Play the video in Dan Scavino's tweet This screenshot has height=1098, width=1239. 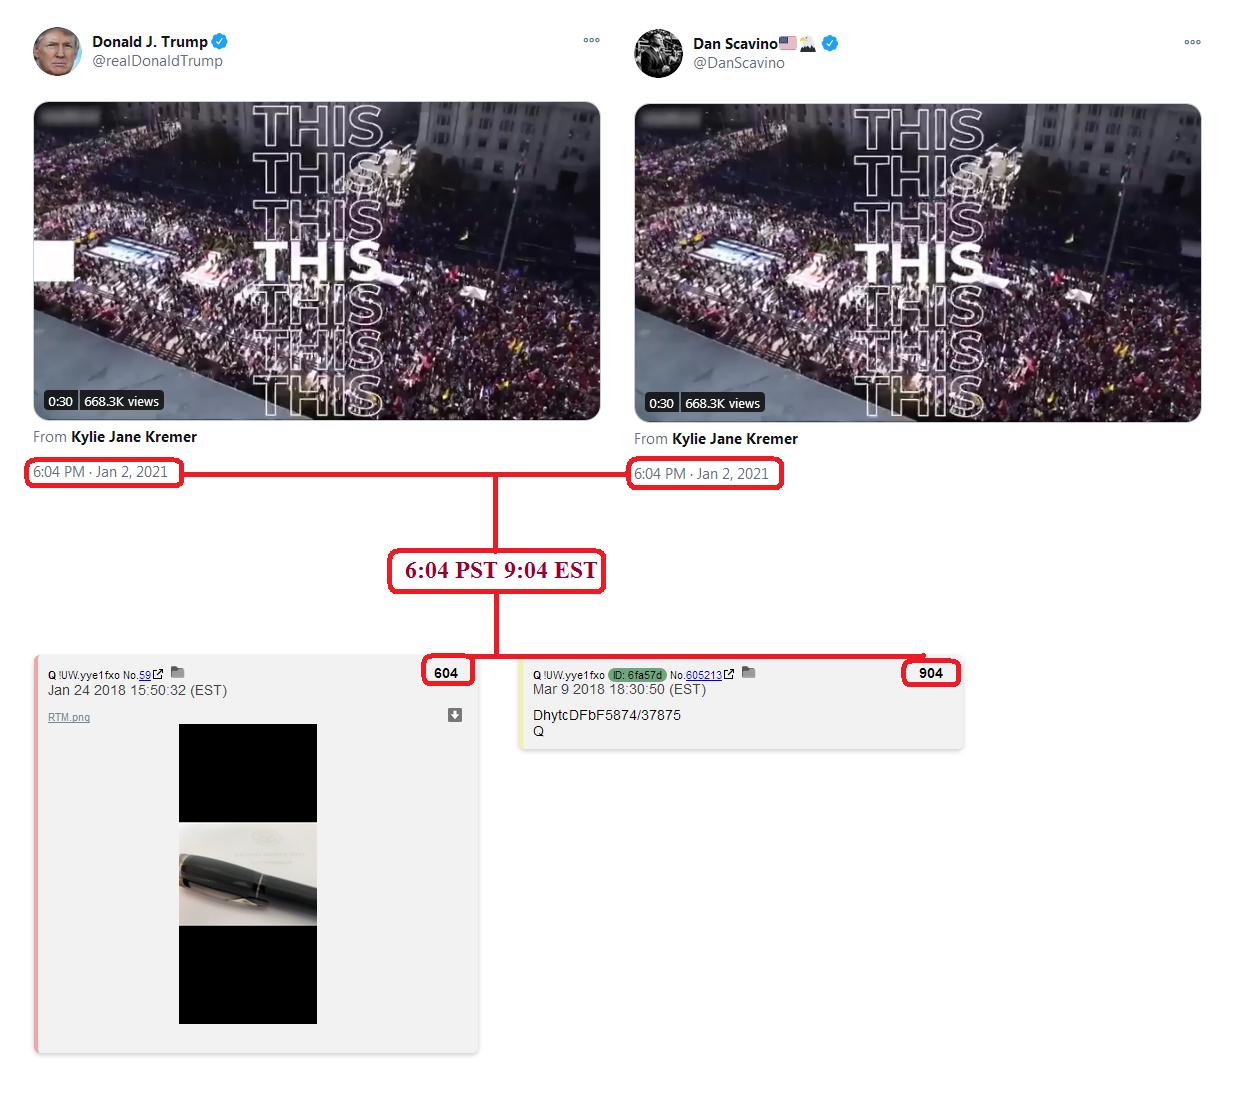coord(918,263)
